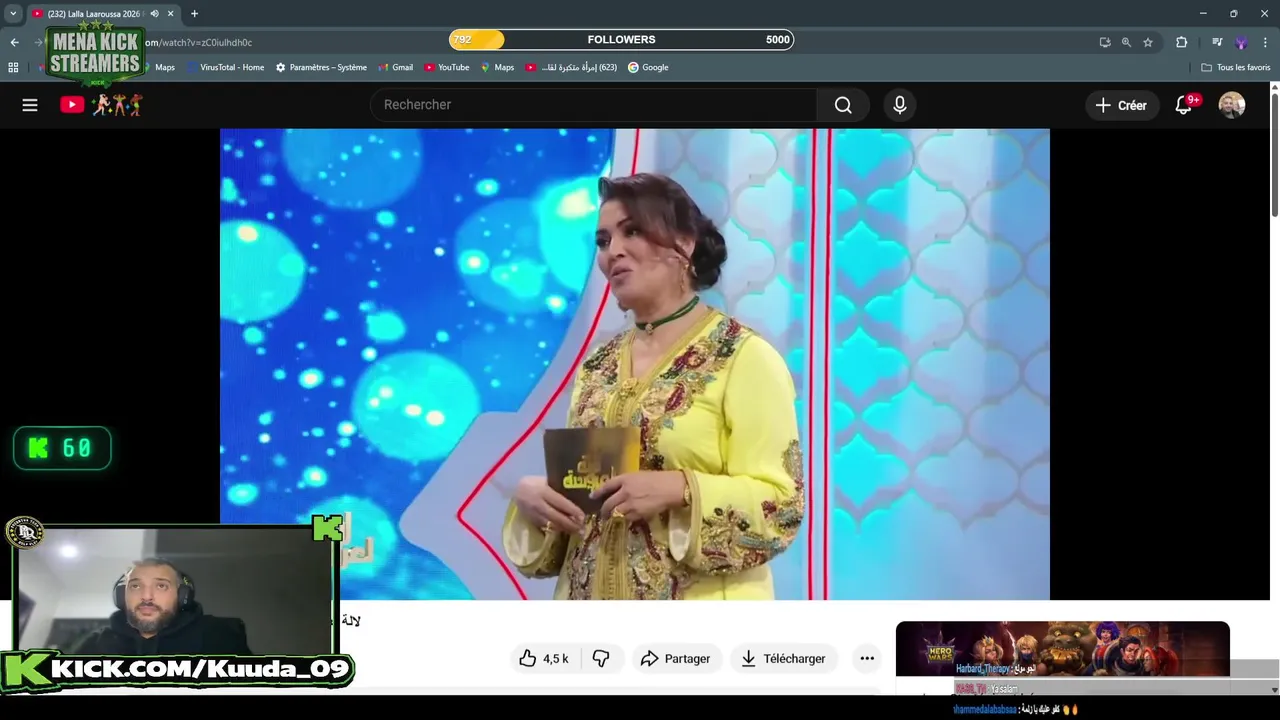Open the YouTube account avatar menu

(1232, 105)
